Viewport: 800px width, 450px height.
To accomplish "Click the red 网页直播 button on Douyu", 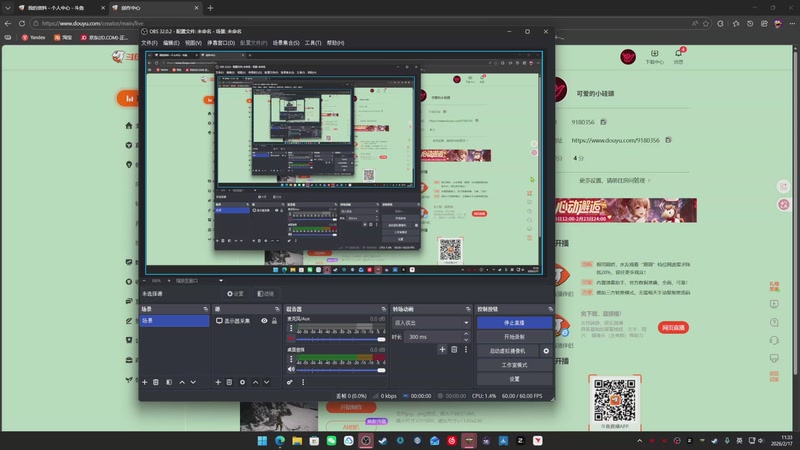I will point(673,328).
